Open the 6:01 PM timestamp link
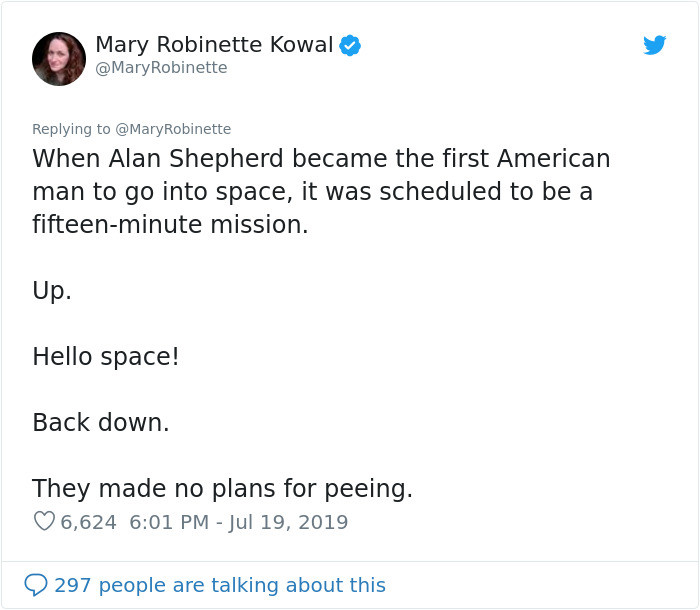700x610 pixels. pos(168,522)
